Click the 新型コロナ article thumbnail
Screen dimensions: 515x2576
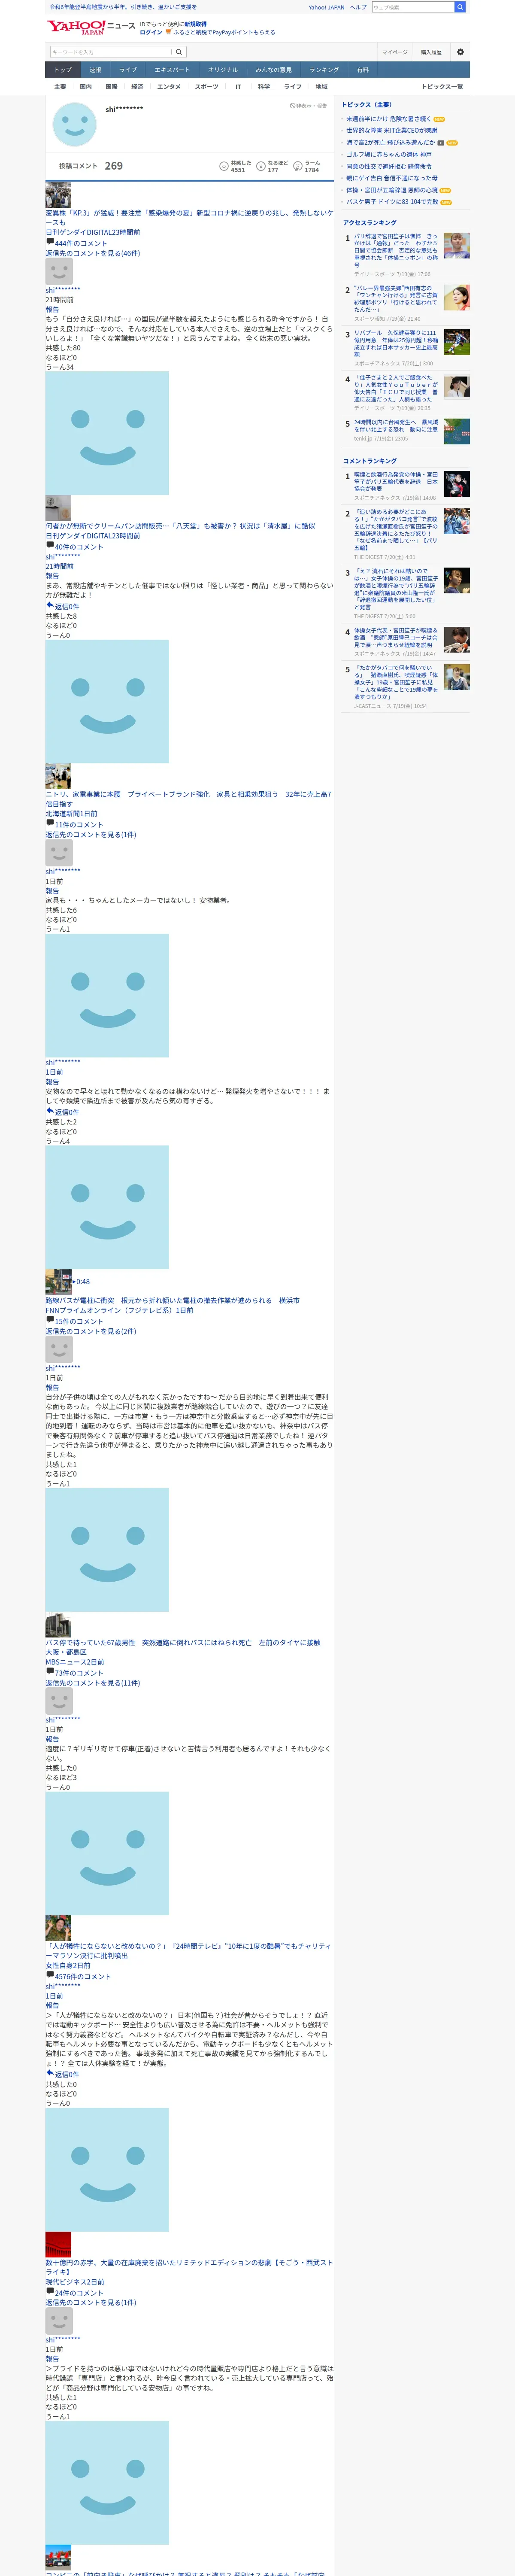click(58, 194)
